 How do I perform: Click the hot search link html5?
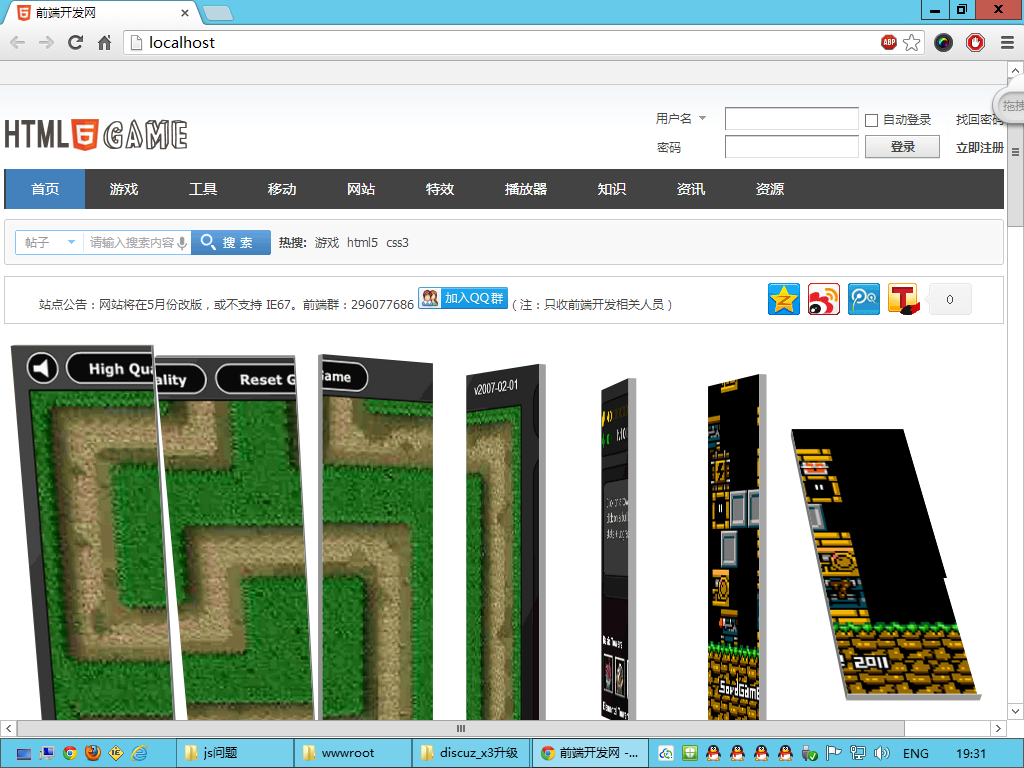(x=362, y=243)
